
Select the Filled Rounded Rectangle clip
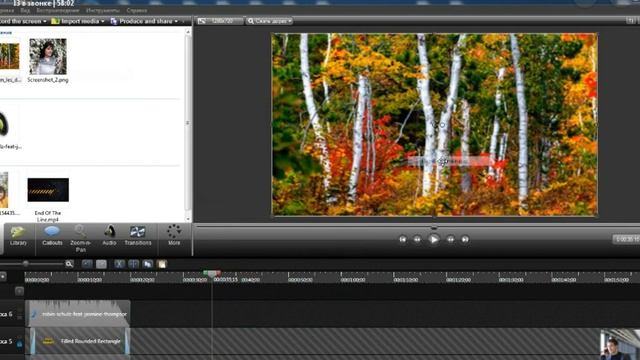pyautogui.click(x=80, y=341)
